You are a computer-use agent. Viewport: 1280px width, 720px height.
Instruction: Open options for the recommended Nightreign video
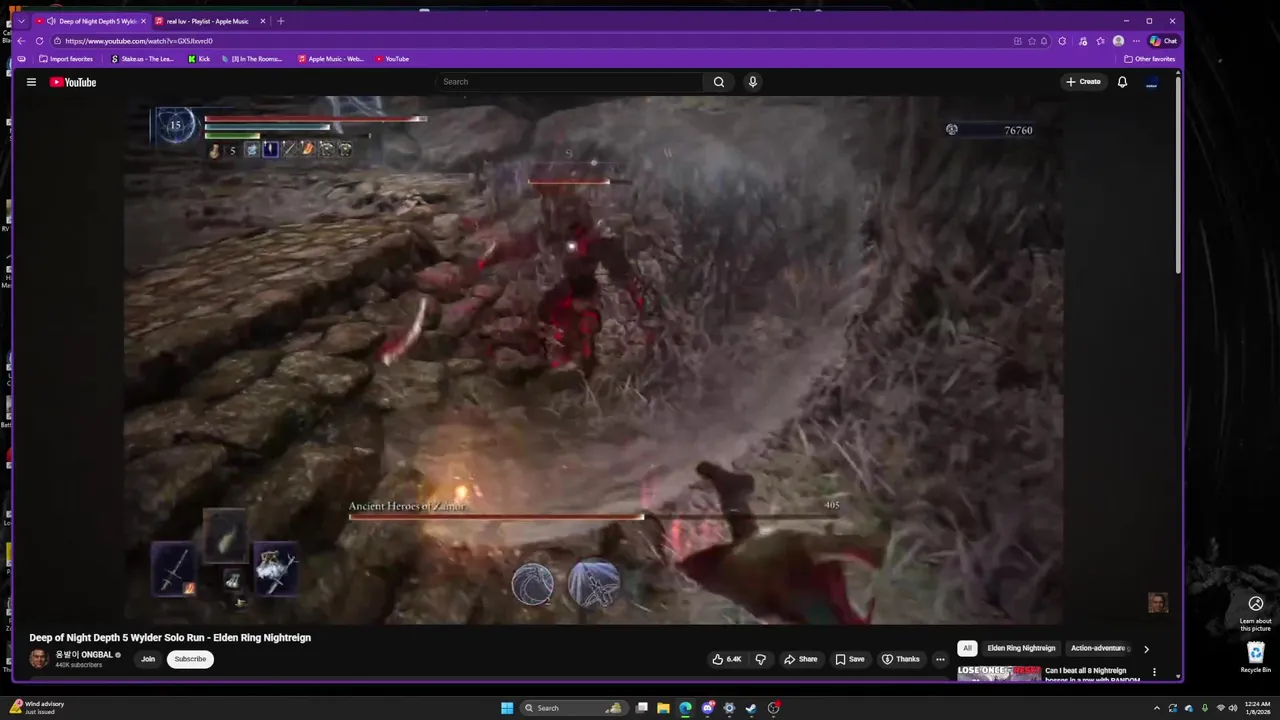click(1154, 672)
